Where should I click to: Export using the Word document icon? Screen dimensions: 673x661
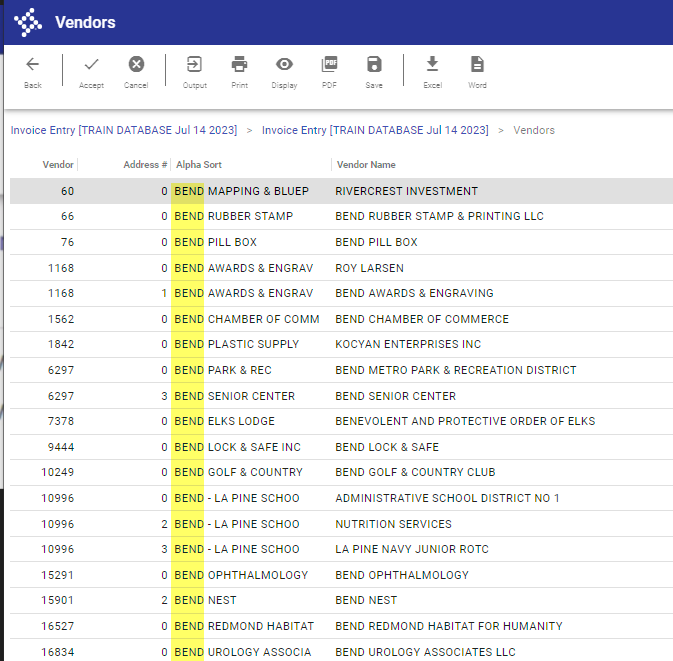pyautogui.click(x=477, y=64)
